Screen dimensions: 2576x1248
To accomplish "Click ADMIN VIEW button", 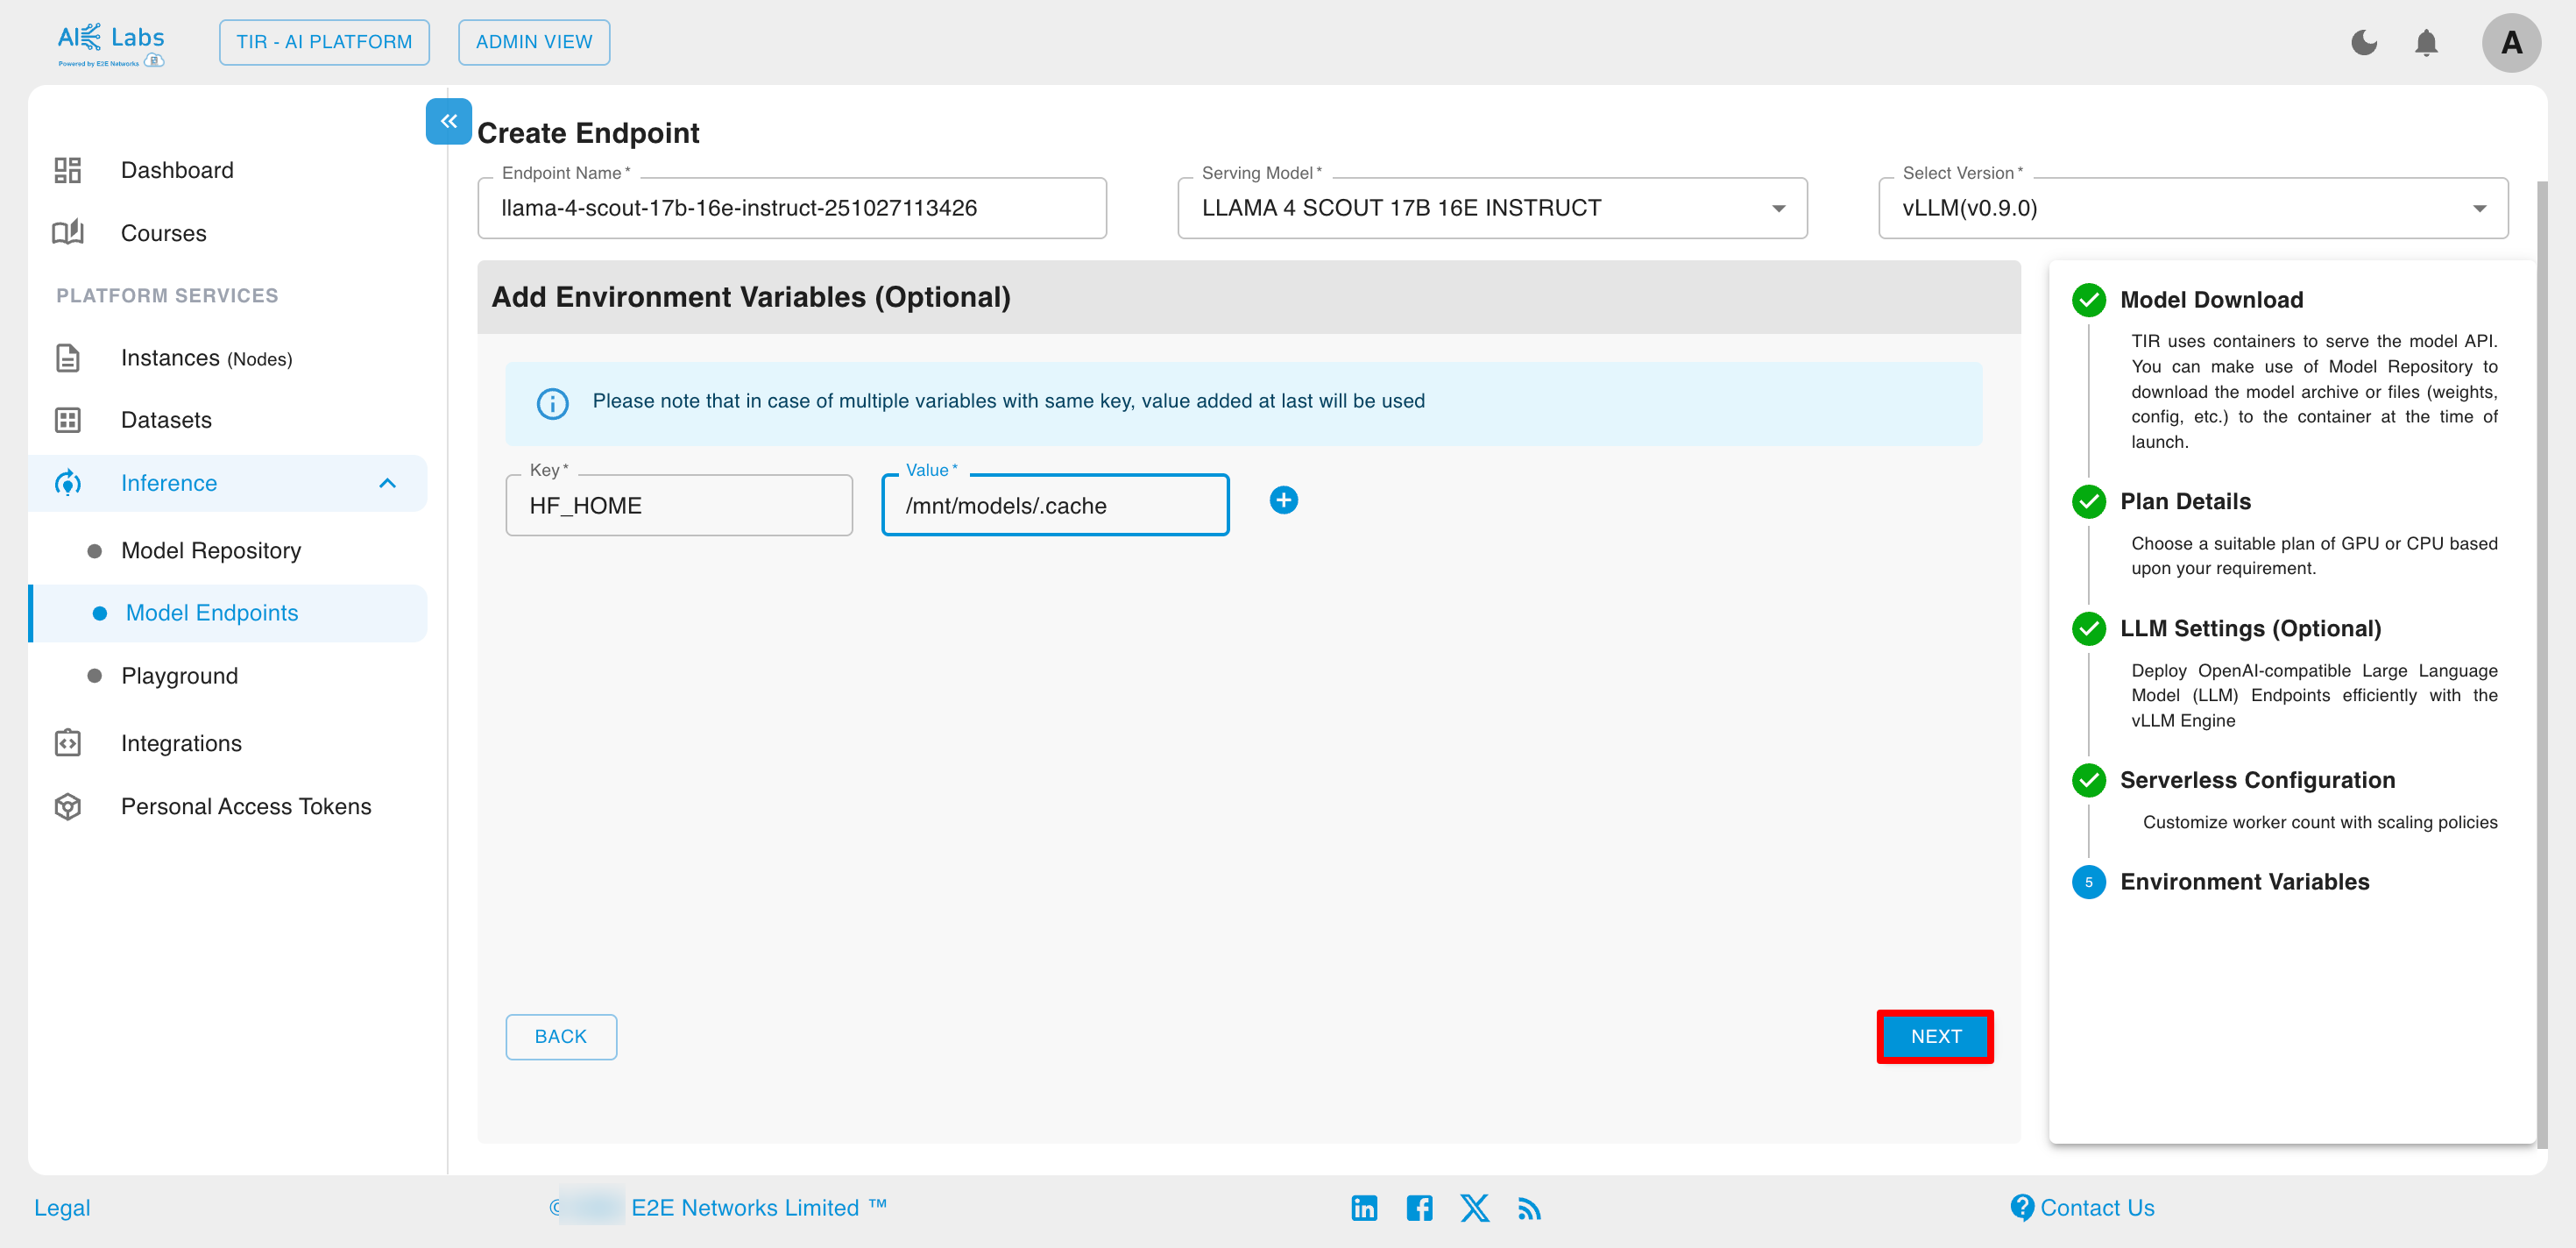I will click(x=534, y=42).
